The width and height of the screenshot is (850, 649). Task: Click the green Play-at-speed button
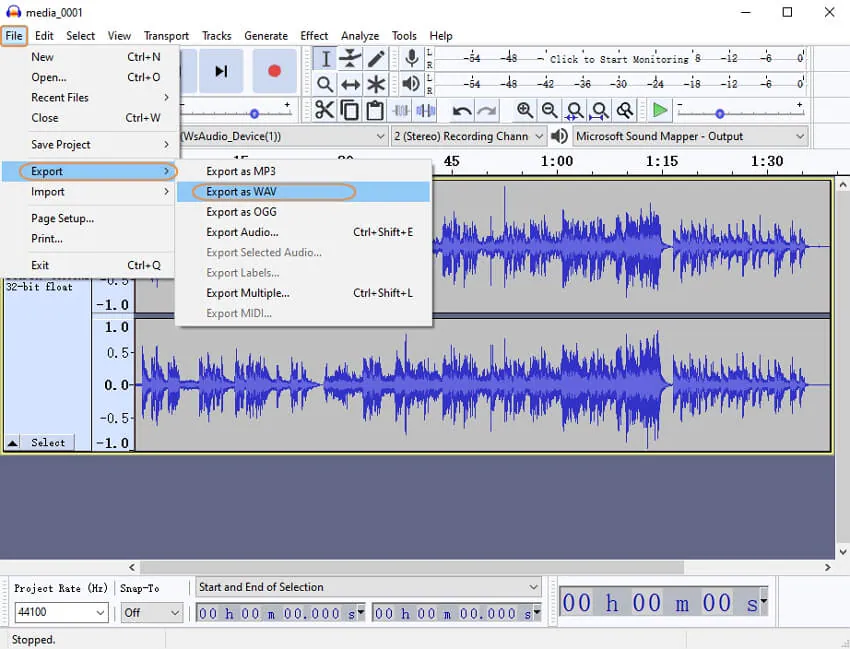pyautogui.click(x=660, y=111)
